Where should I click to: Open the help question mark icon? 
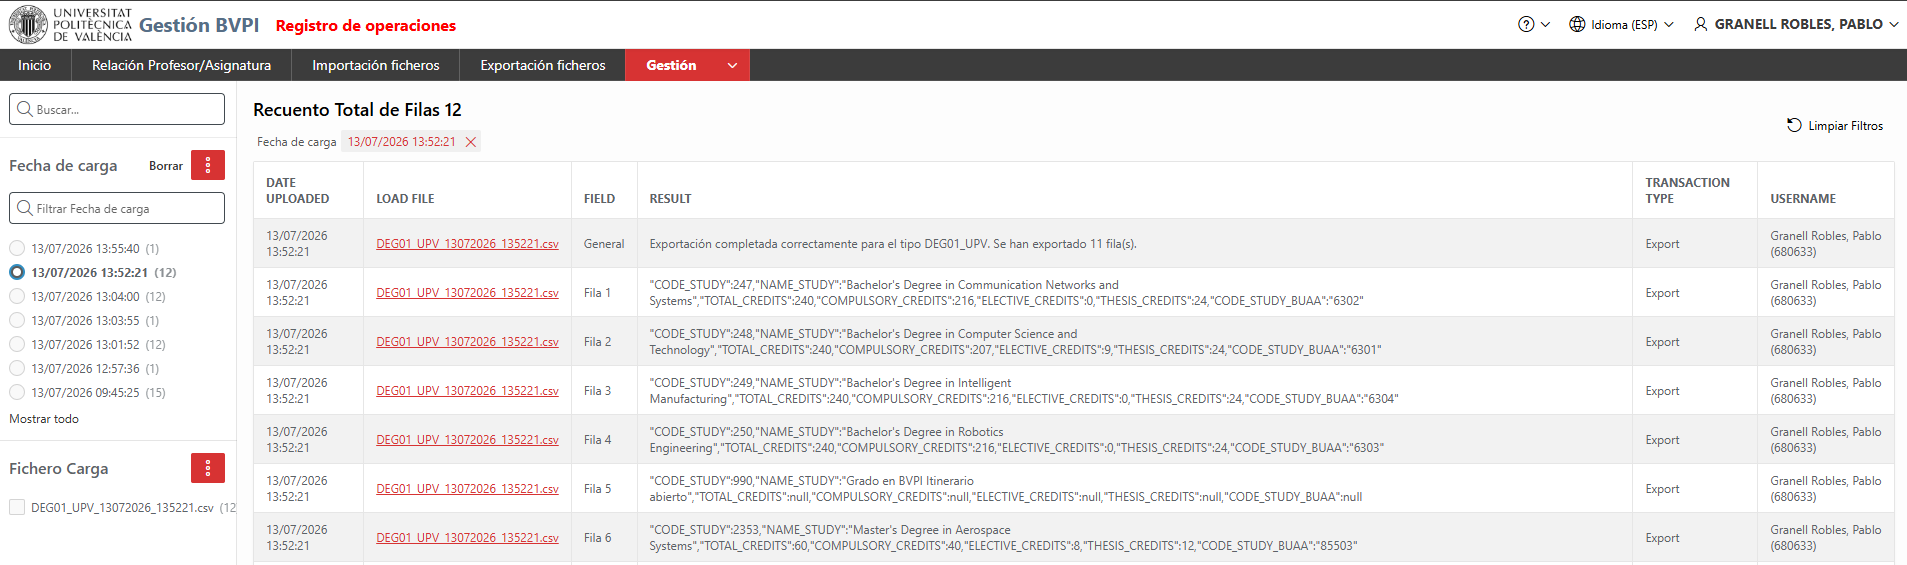point(1526,24)
